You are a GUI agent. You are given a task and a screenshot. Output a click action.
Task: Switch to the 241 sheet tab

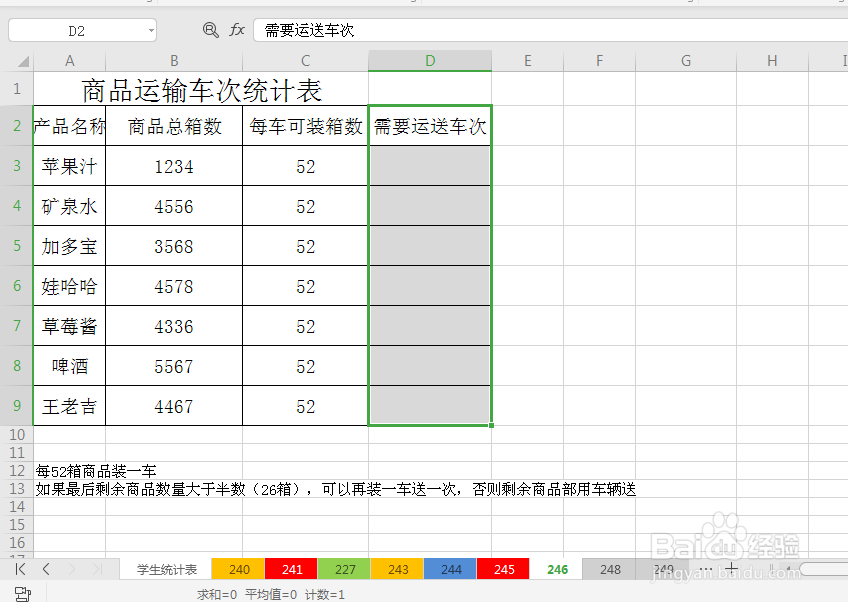point(292,569)
